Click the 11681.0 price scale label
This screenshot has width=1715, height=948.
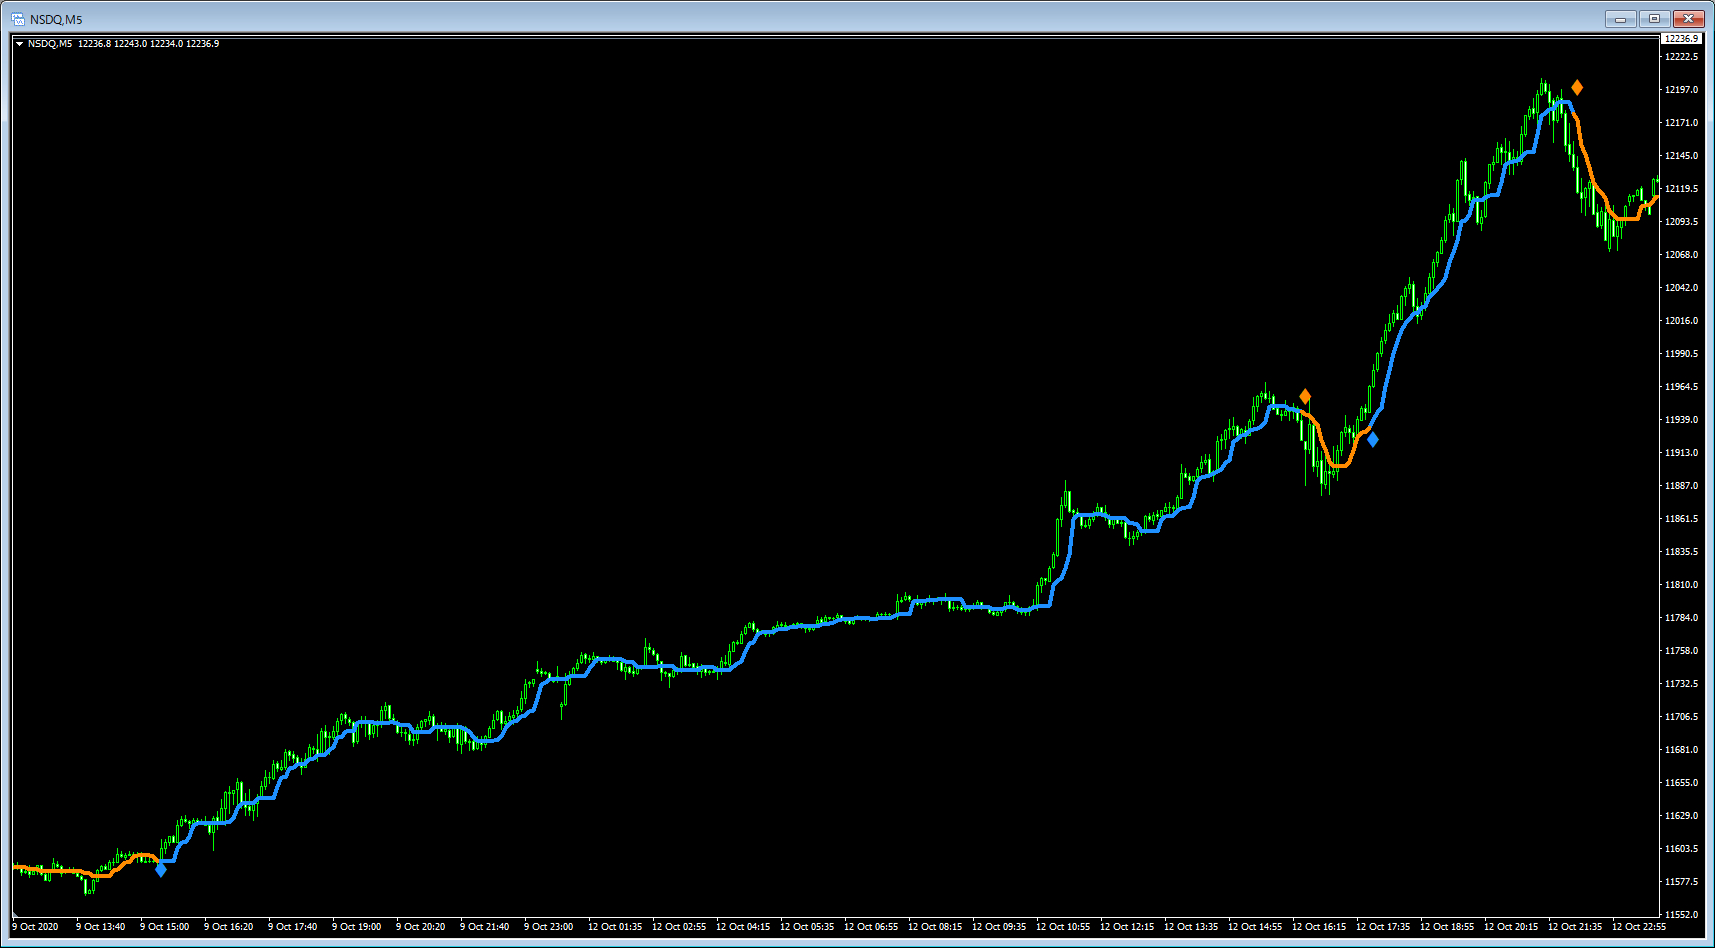coord(1681,750)
